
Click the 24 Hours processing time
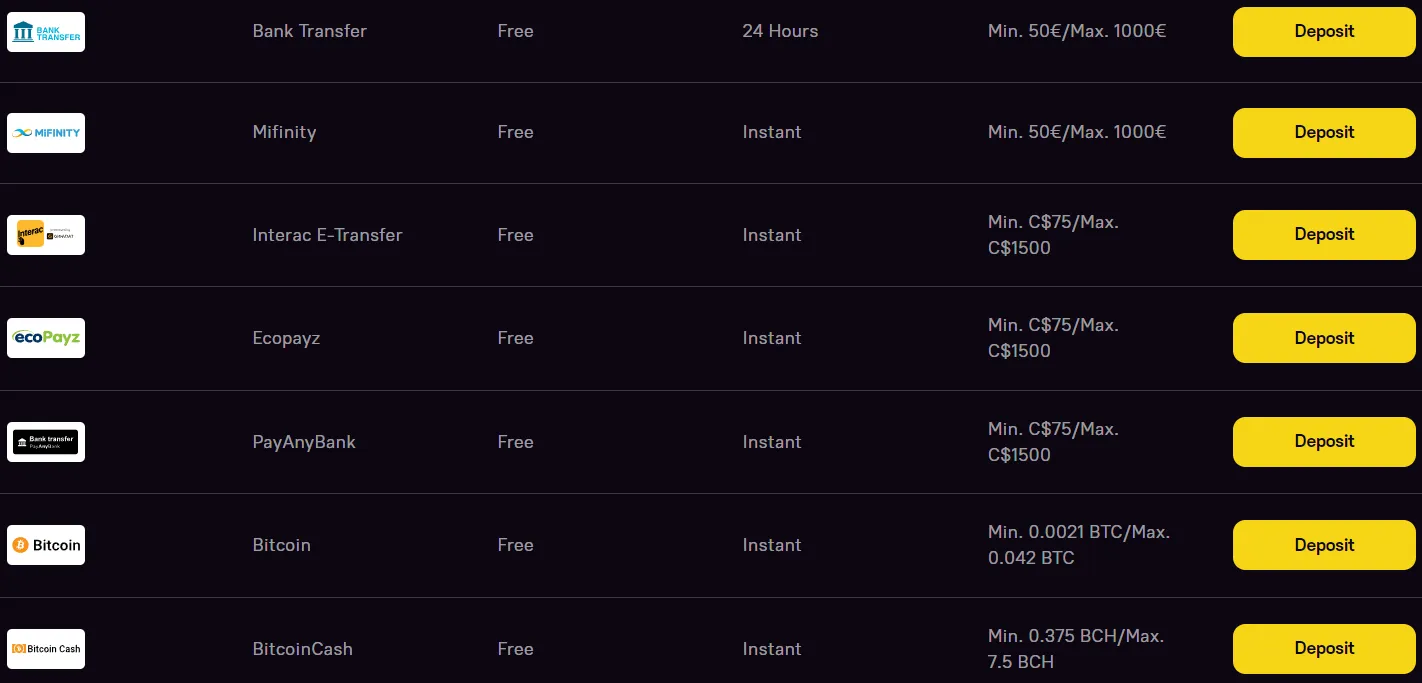[780, 31]
